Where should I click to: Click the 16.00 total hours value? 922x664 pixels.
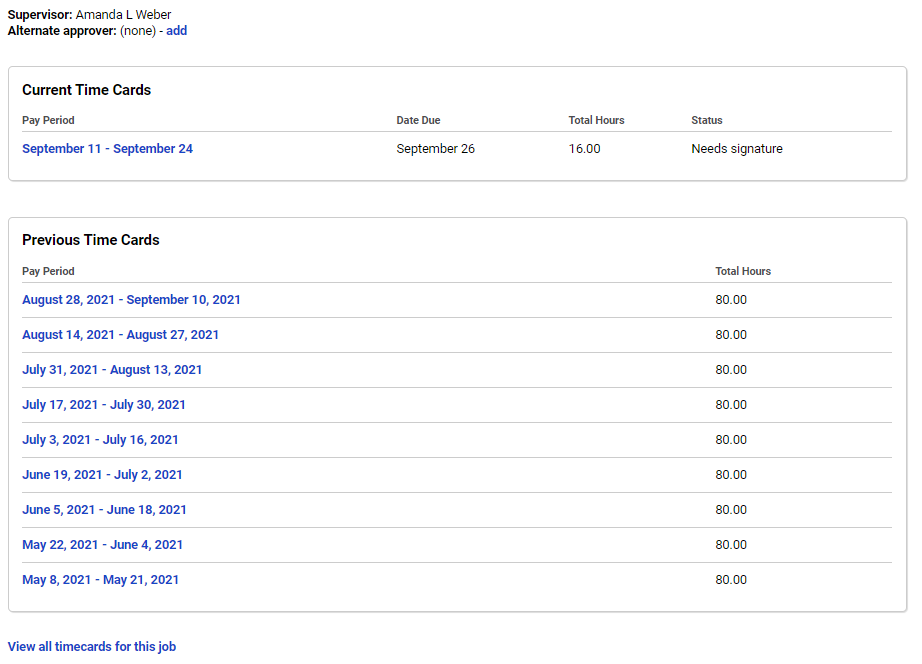click(584, 149)
